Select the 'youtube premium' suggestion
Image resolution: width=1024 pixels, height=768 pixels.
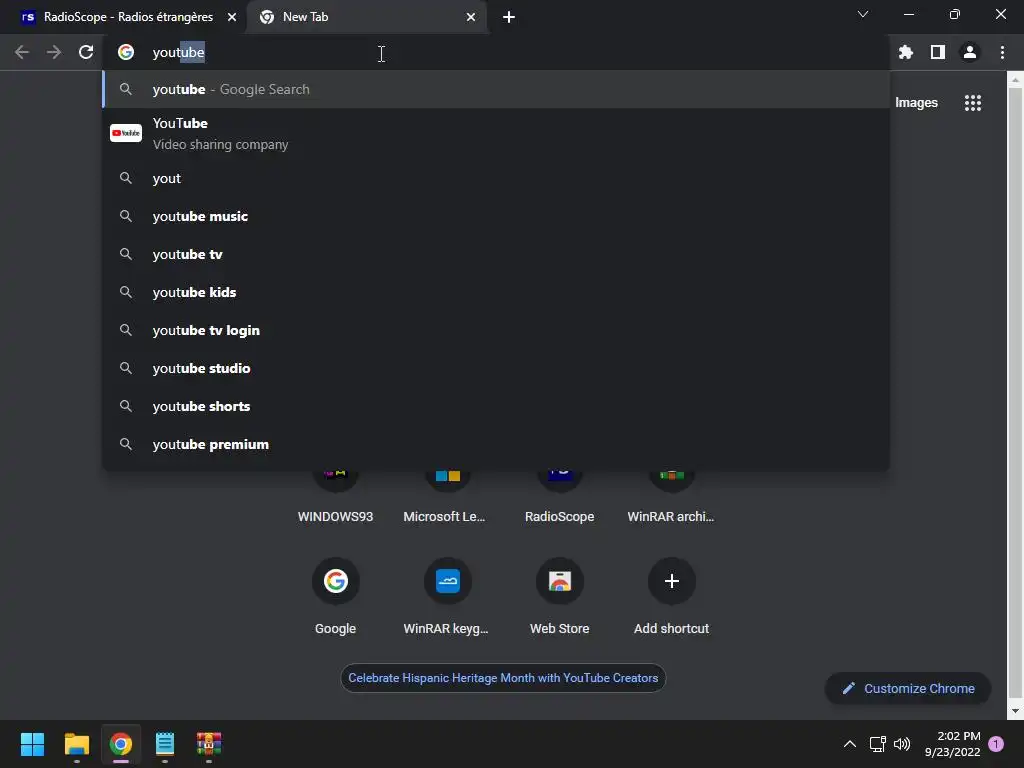(496, 444)
